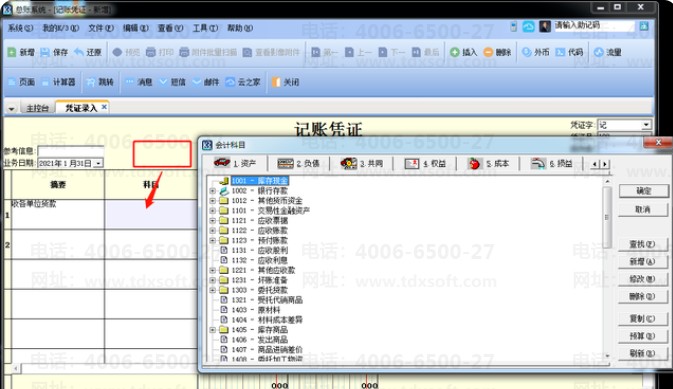Select the 2.负债 account category tab

298,163
